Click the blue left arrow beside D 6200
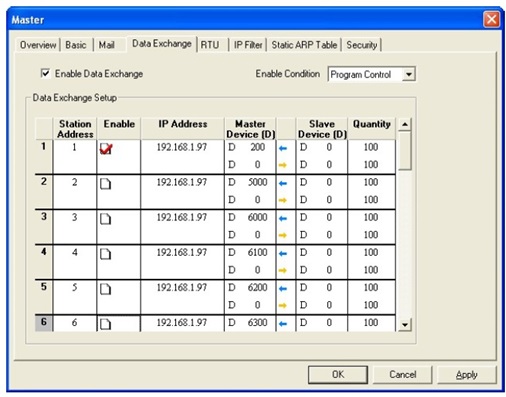The width and height of the screenshot is (506, 397). tap(283, 288)
